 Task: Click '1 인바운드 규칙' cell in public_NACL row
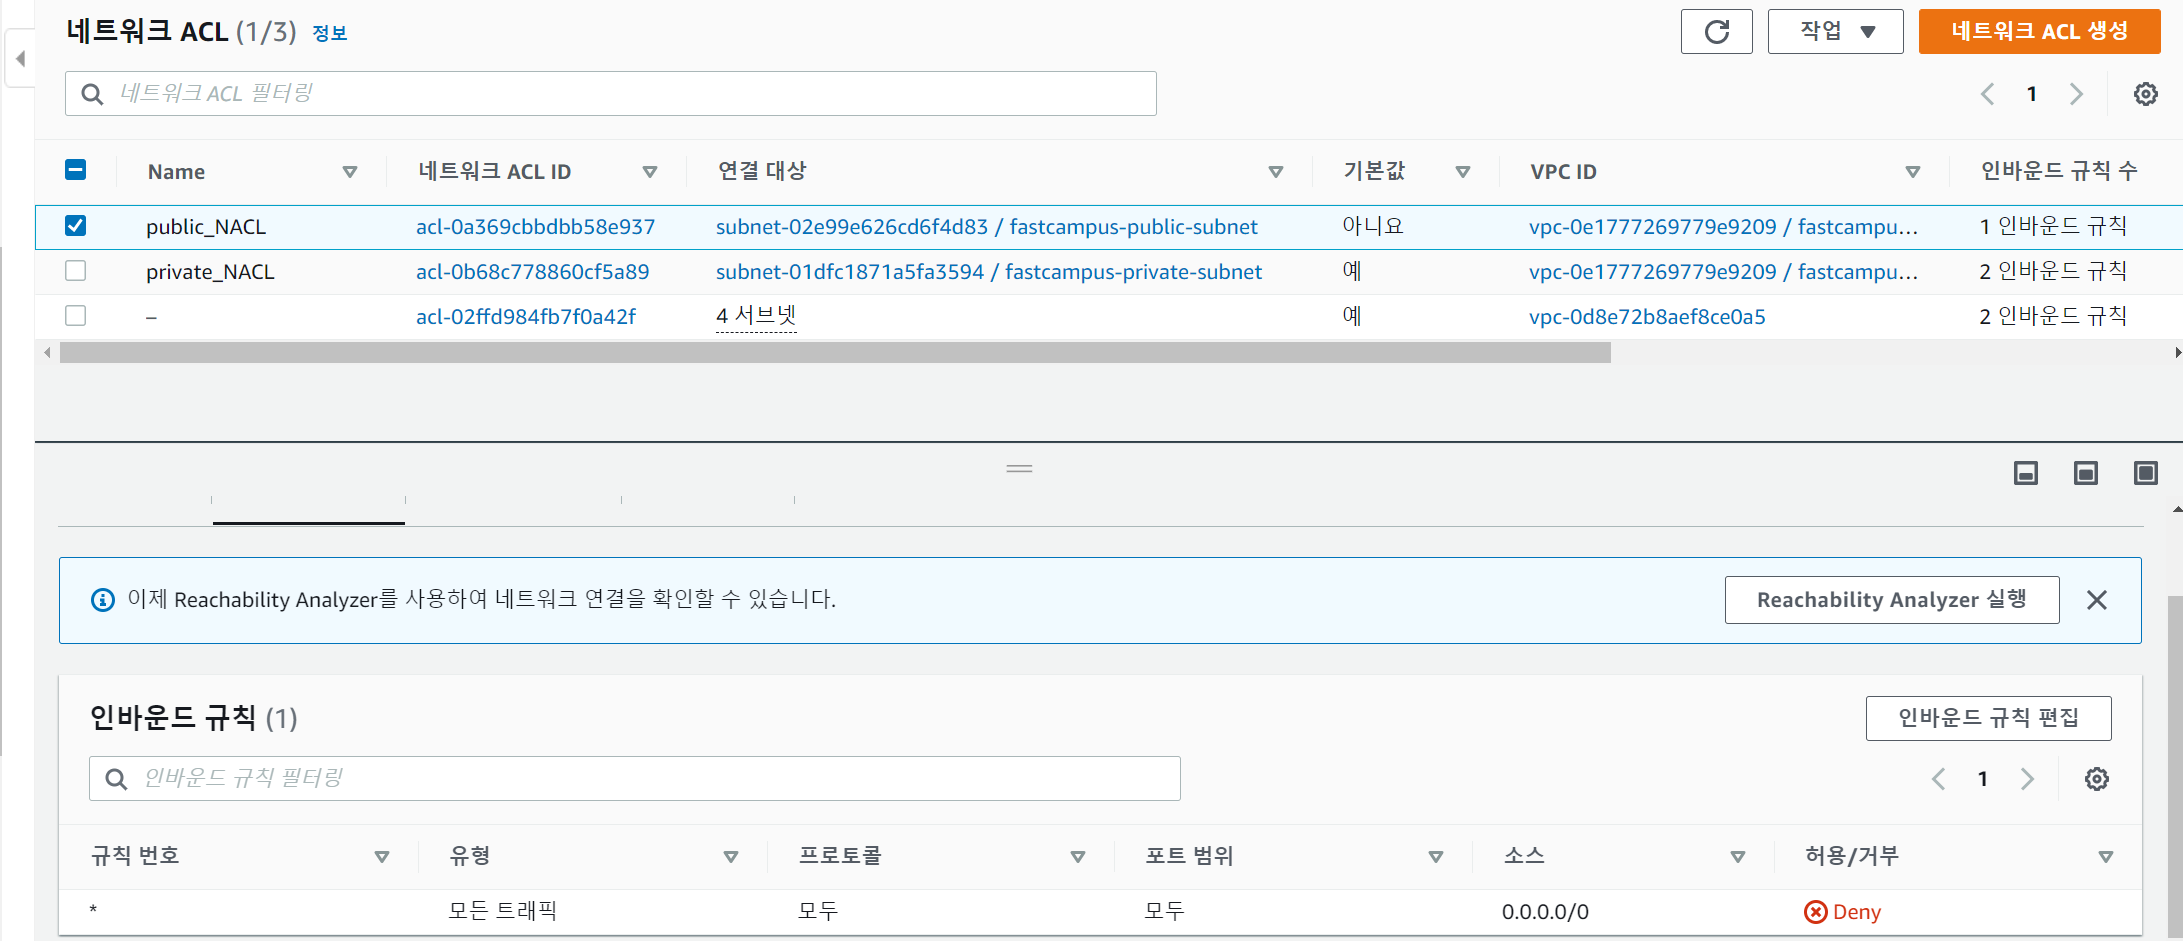pos(2053,226)
